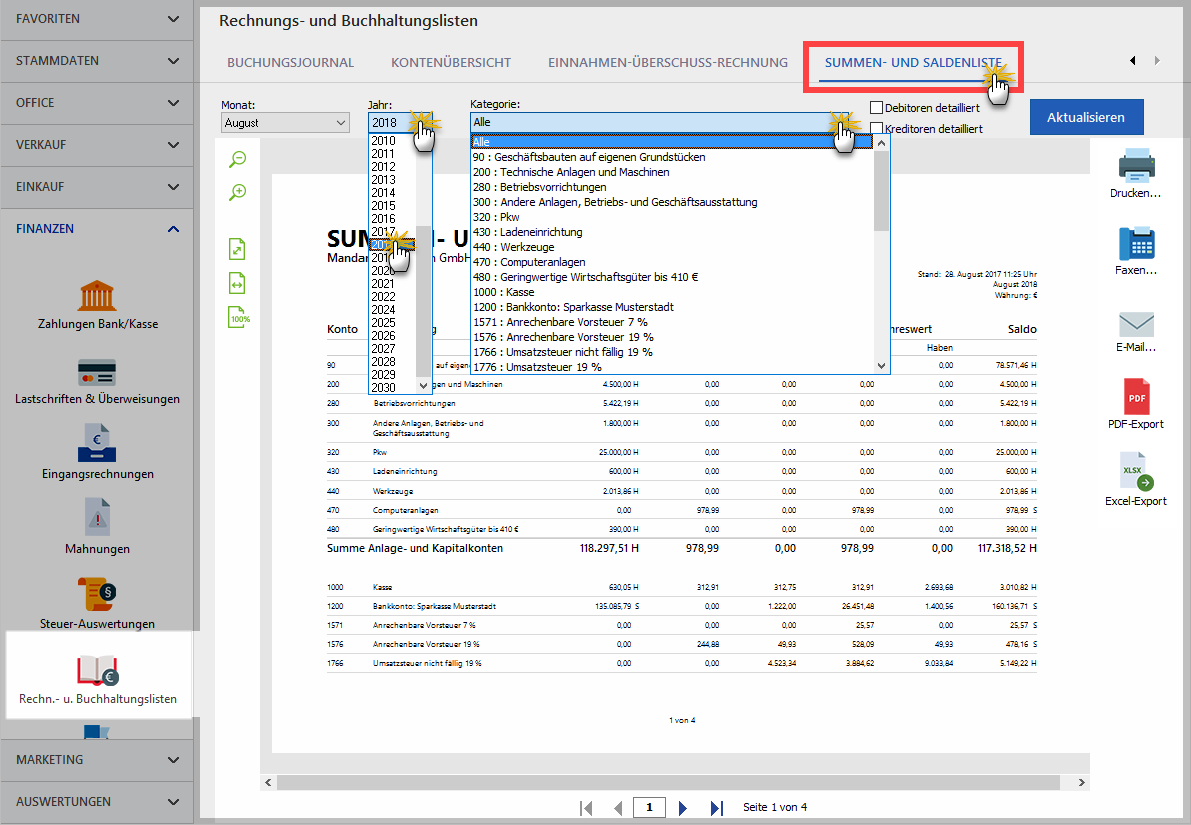Zoom in on the report preview

tap(238, 192)
